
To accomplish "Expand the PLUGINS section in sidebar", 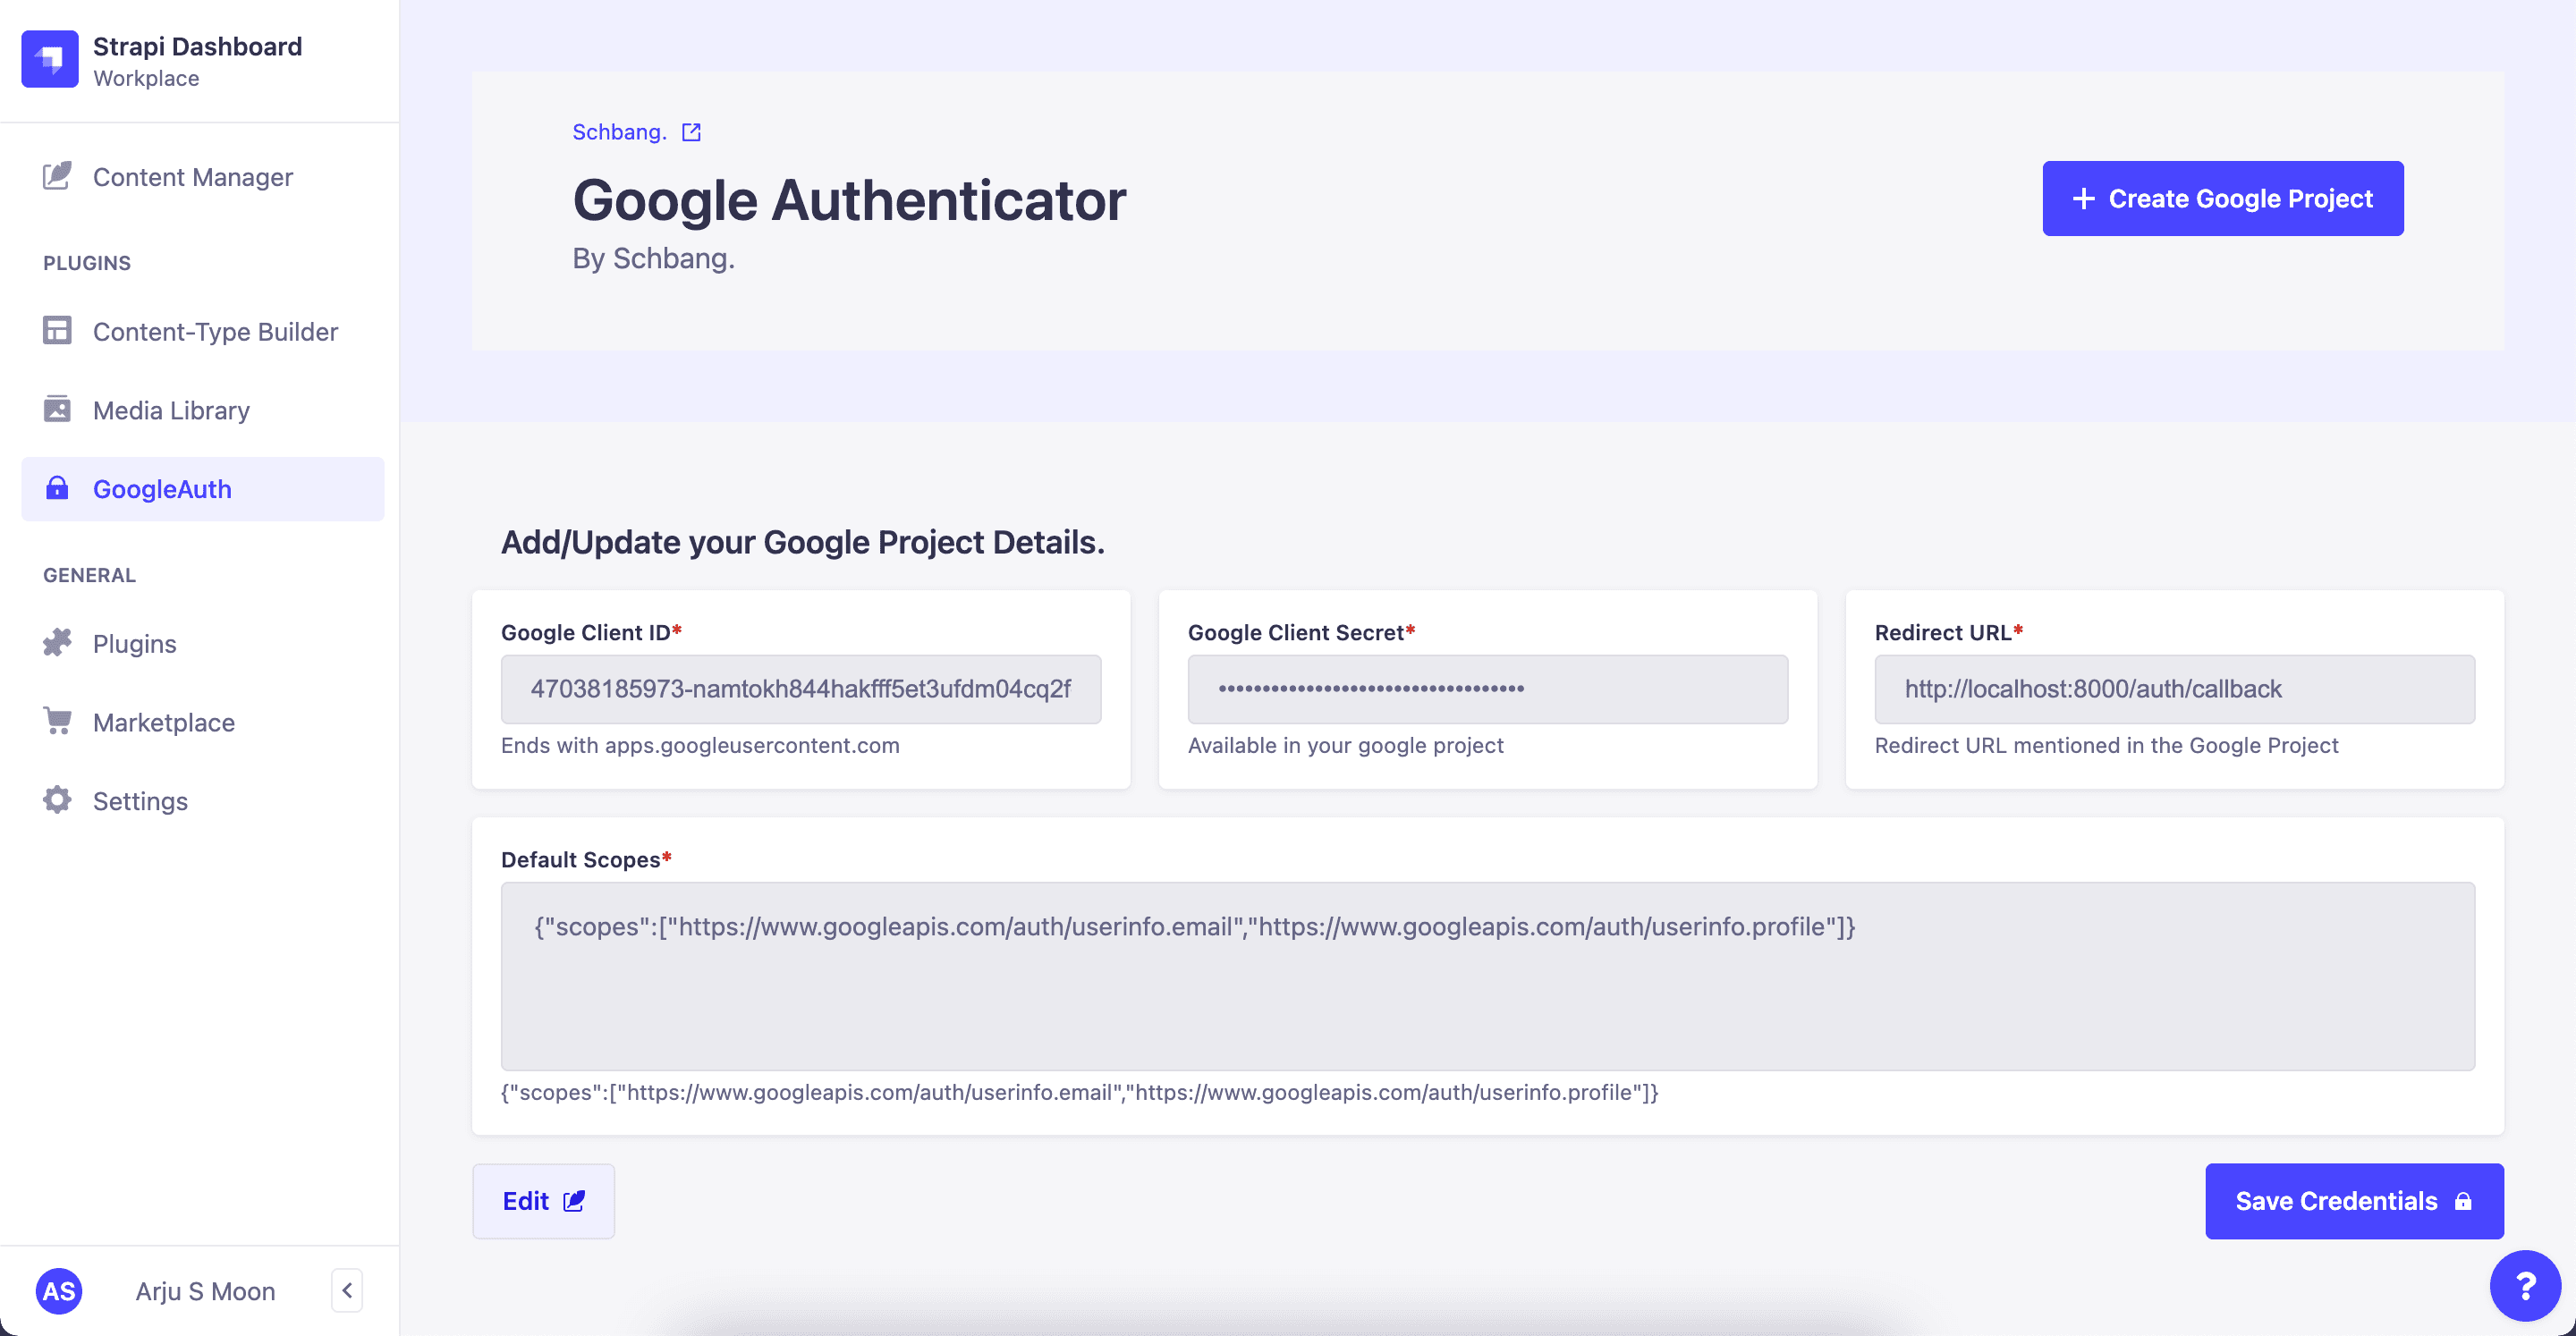I will pyautogui.click(x=87, y=262).
